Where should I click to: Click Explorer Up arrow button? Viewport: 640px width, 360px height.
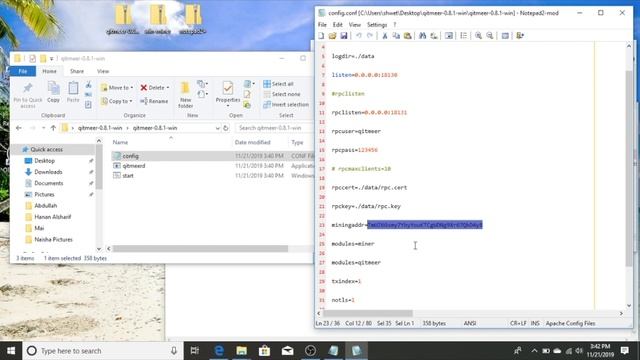(53, 128)
